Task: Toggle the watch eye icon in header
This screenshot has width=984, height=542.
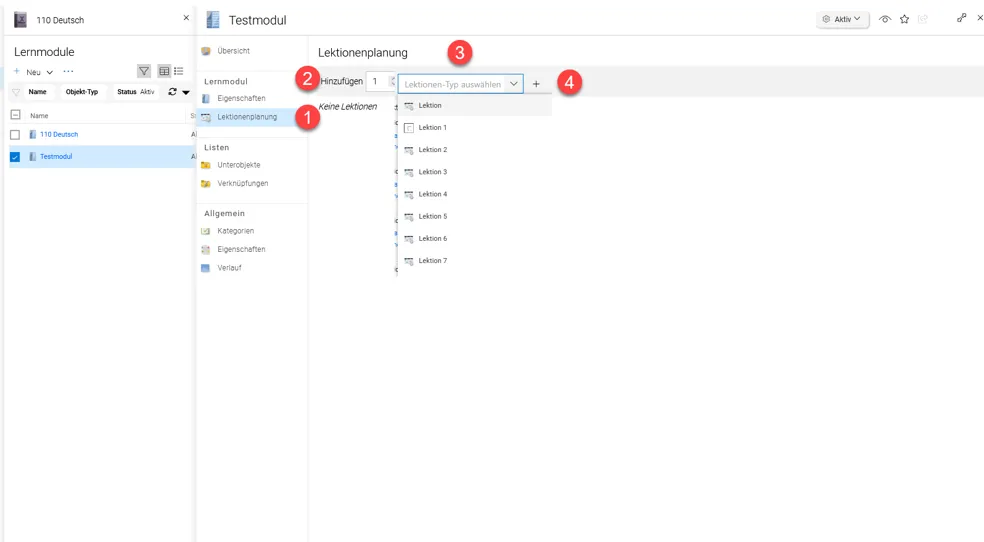Action: click(x=885, y=19)
